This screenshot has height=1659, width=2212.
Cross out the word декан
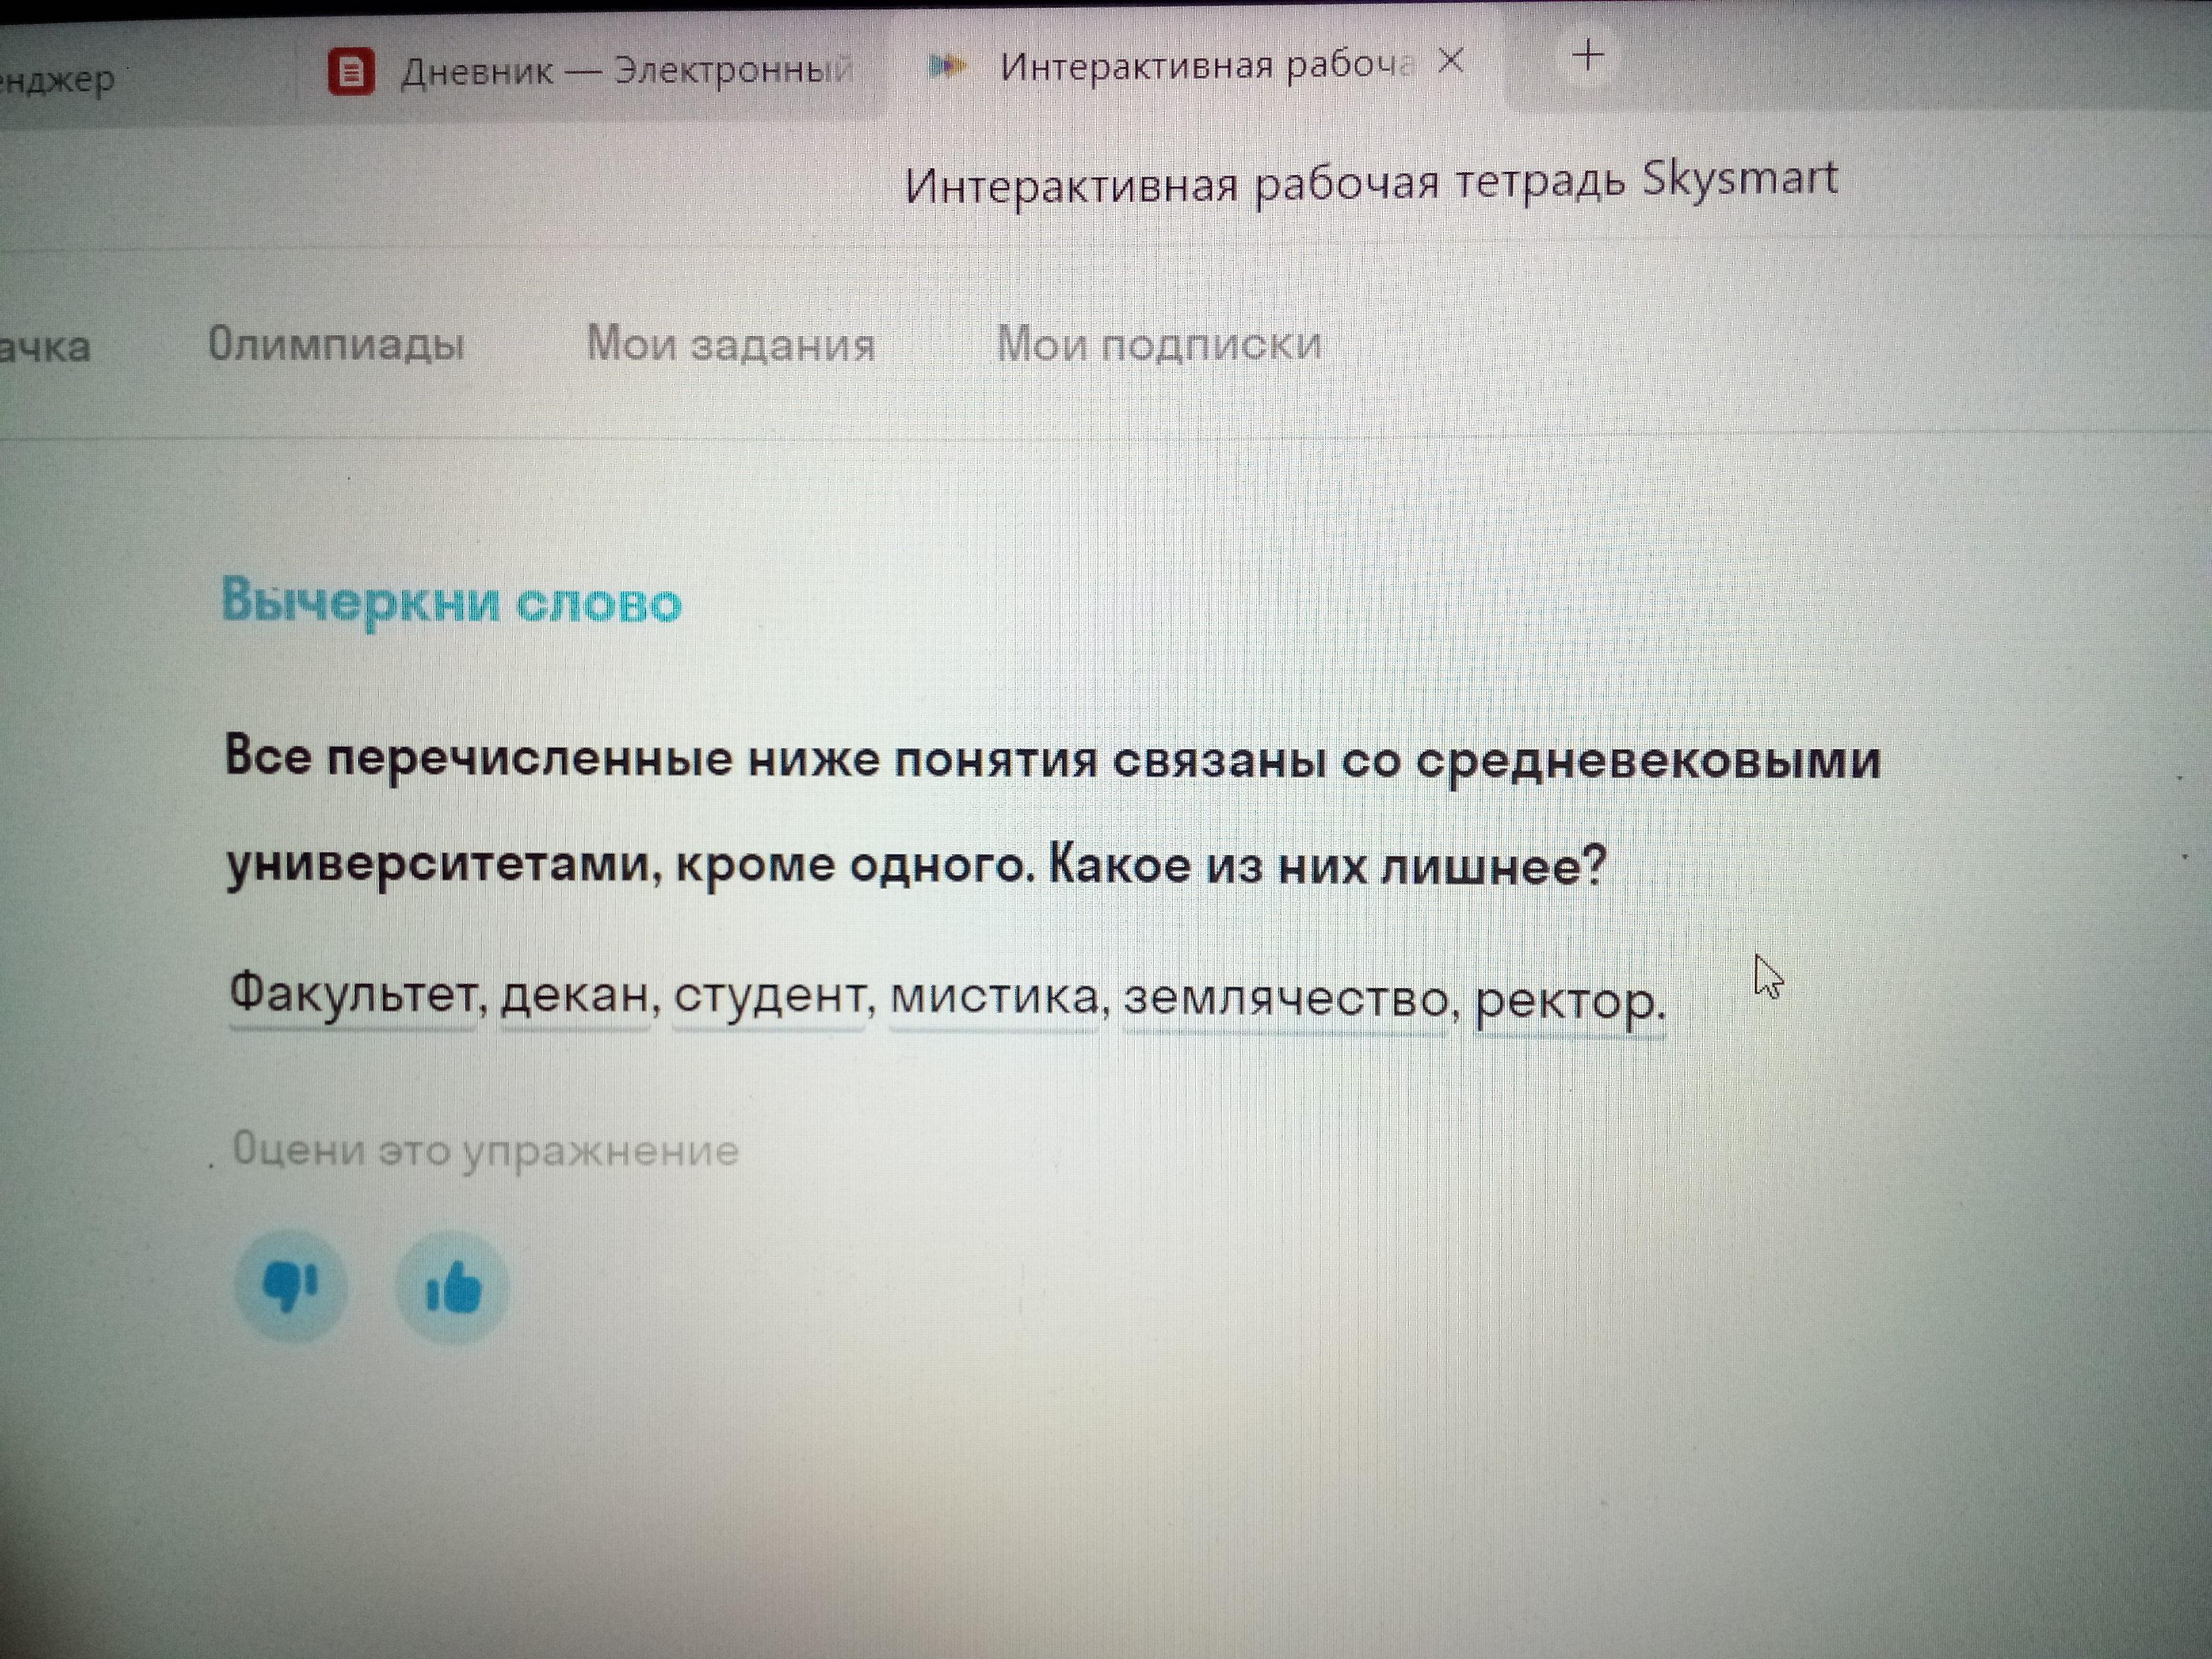pos(575,996)
